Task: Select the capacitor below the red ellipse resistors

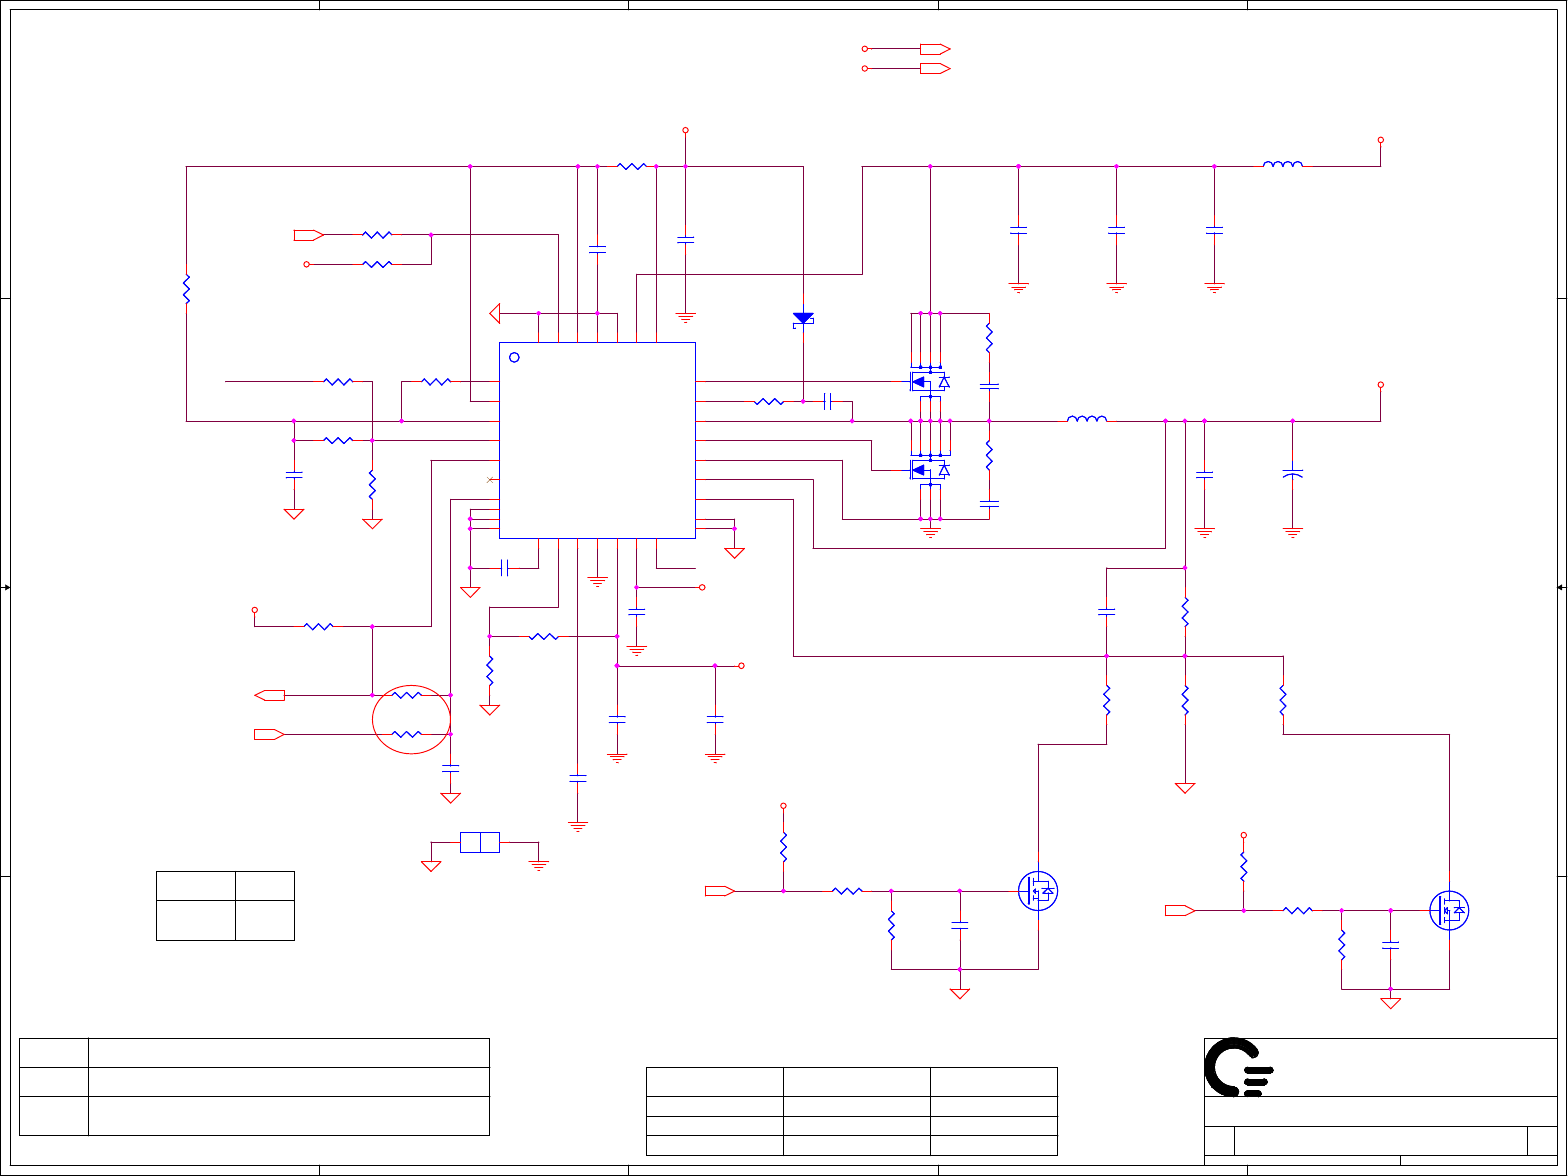Action: [451, 768]
